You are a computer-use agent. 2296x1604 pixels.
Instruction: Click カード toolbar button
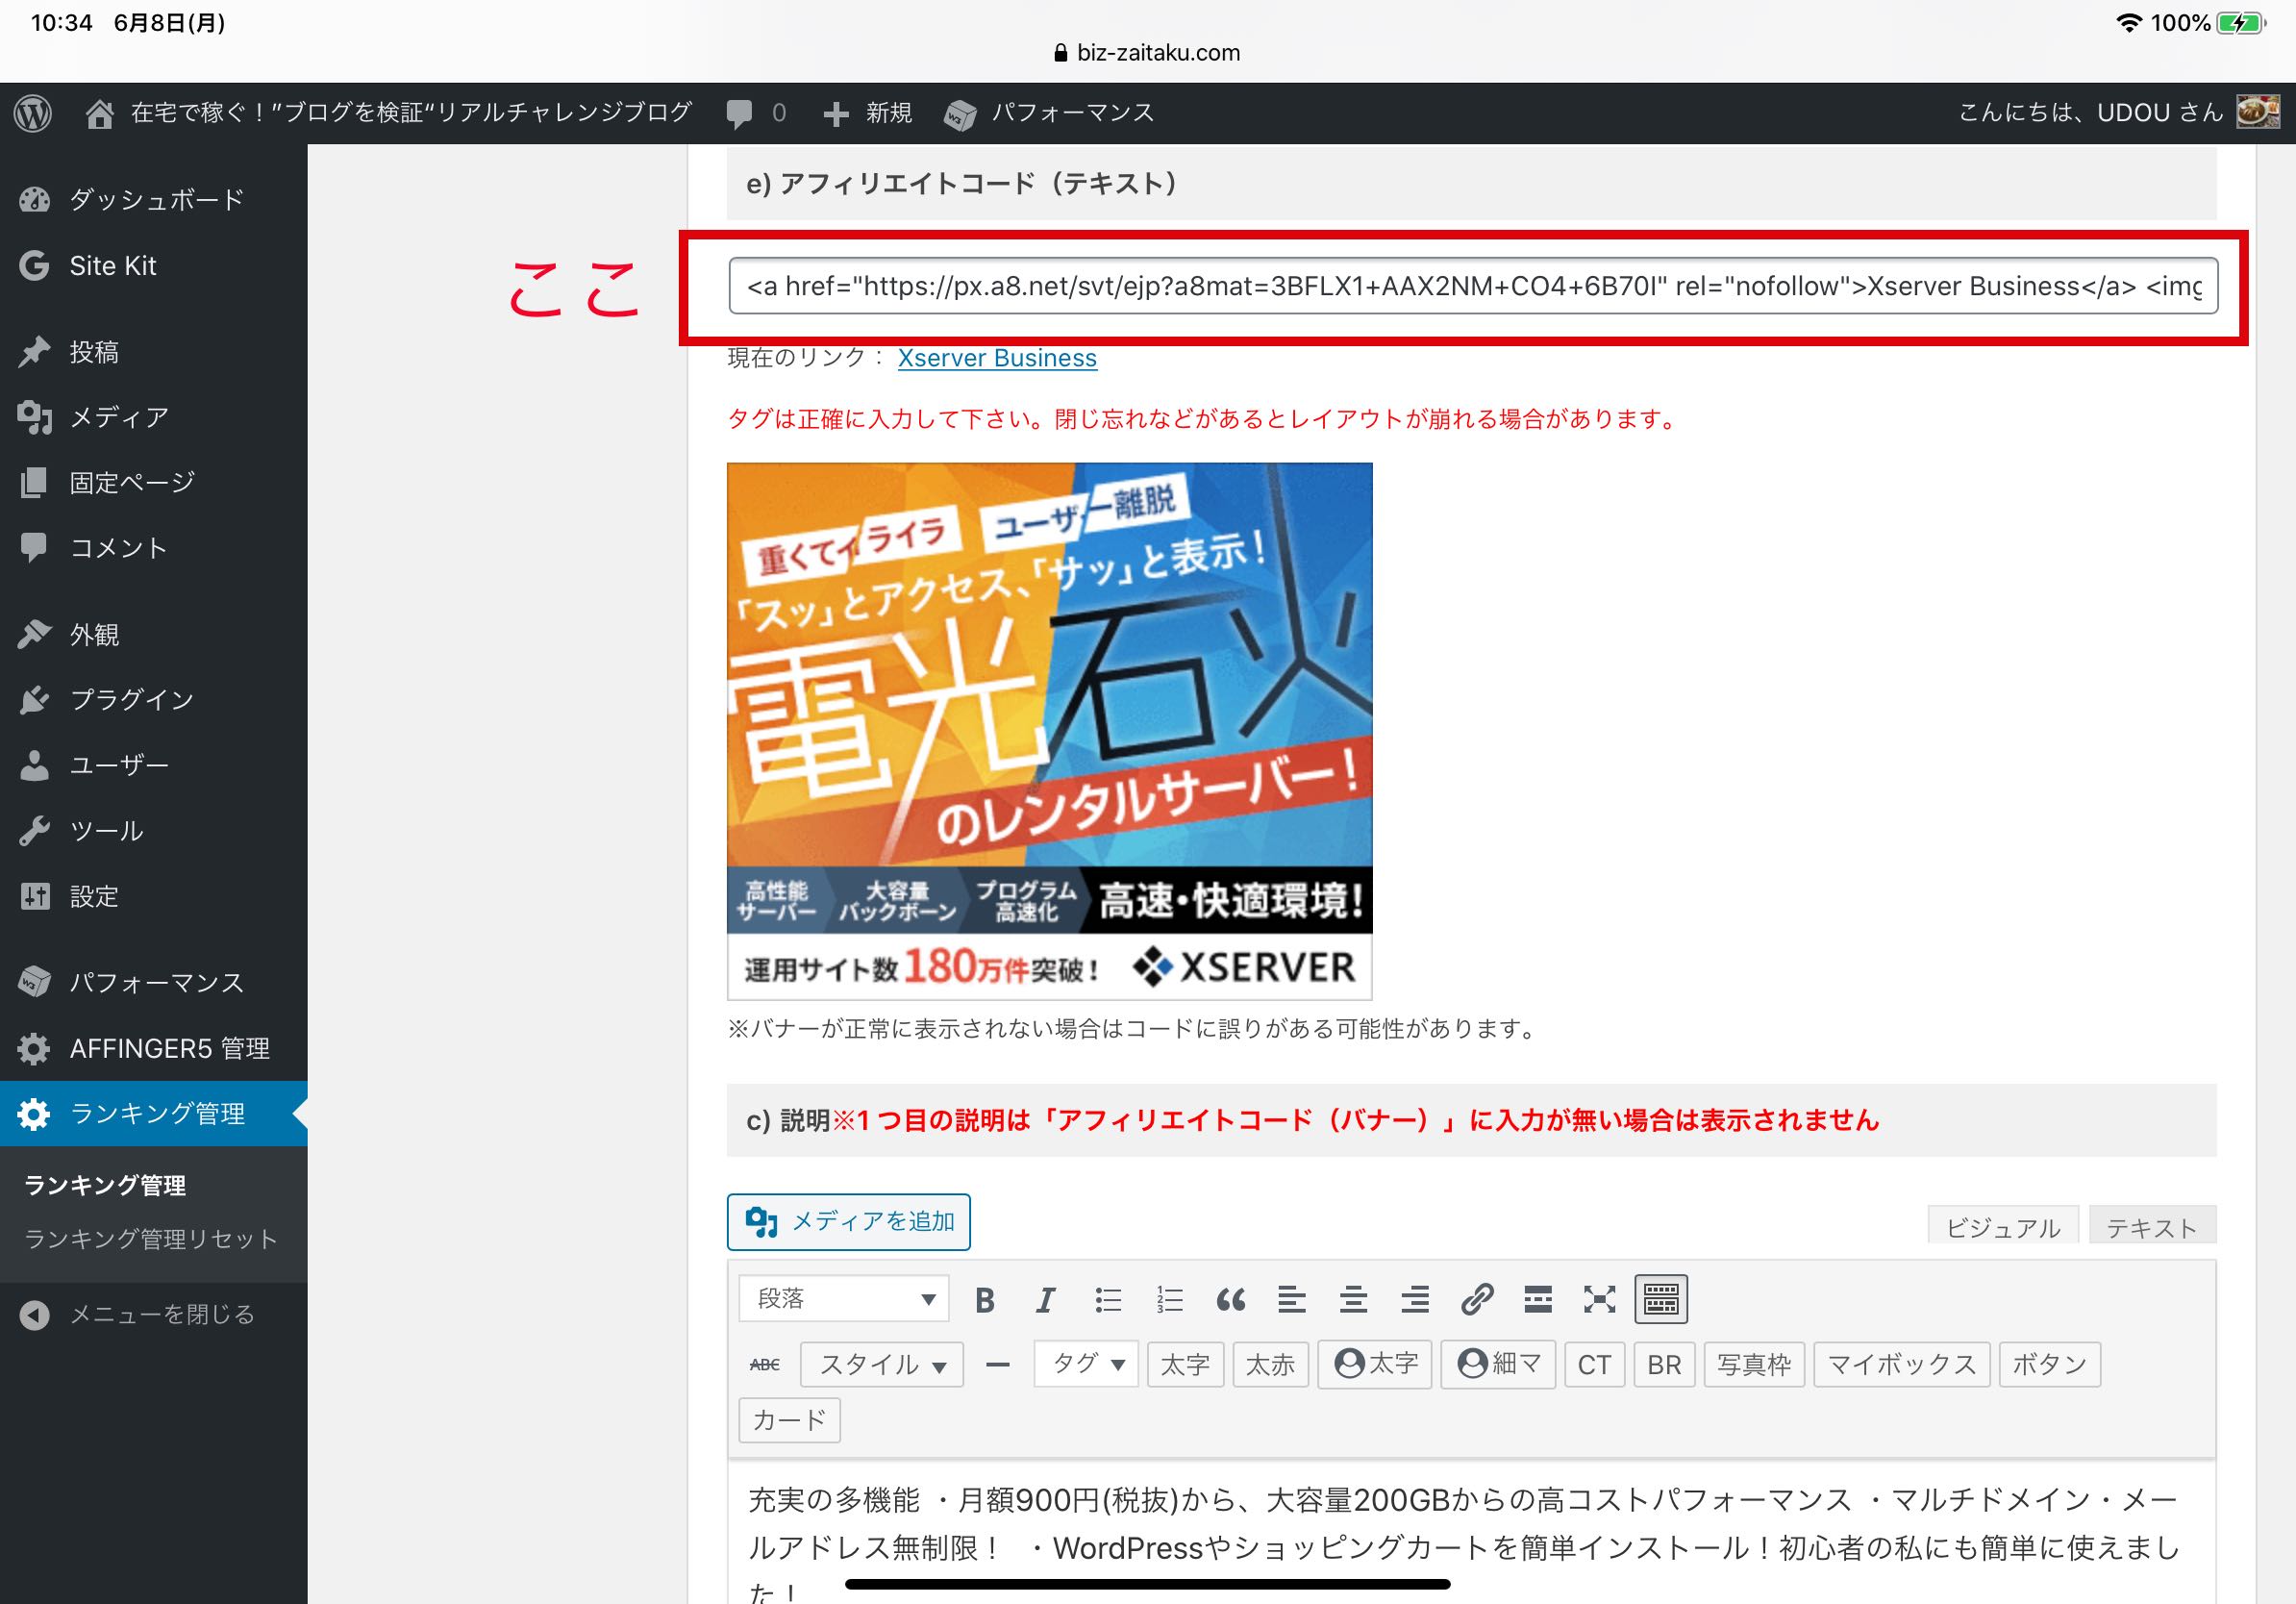[x=789, y=1420]
